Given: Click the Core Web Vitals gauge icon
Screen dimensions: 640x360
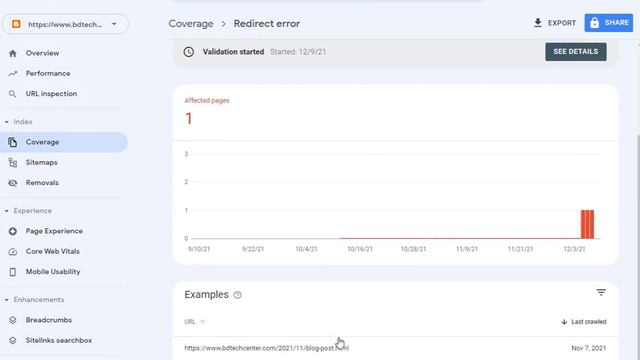Looking at the screenshot, I should 13,251.
